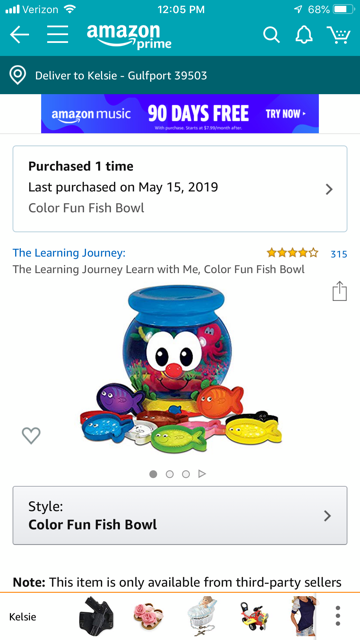This screenshot has width=360, height=640.
Task: Open The Learning Journey brand link
Action: 69,253
